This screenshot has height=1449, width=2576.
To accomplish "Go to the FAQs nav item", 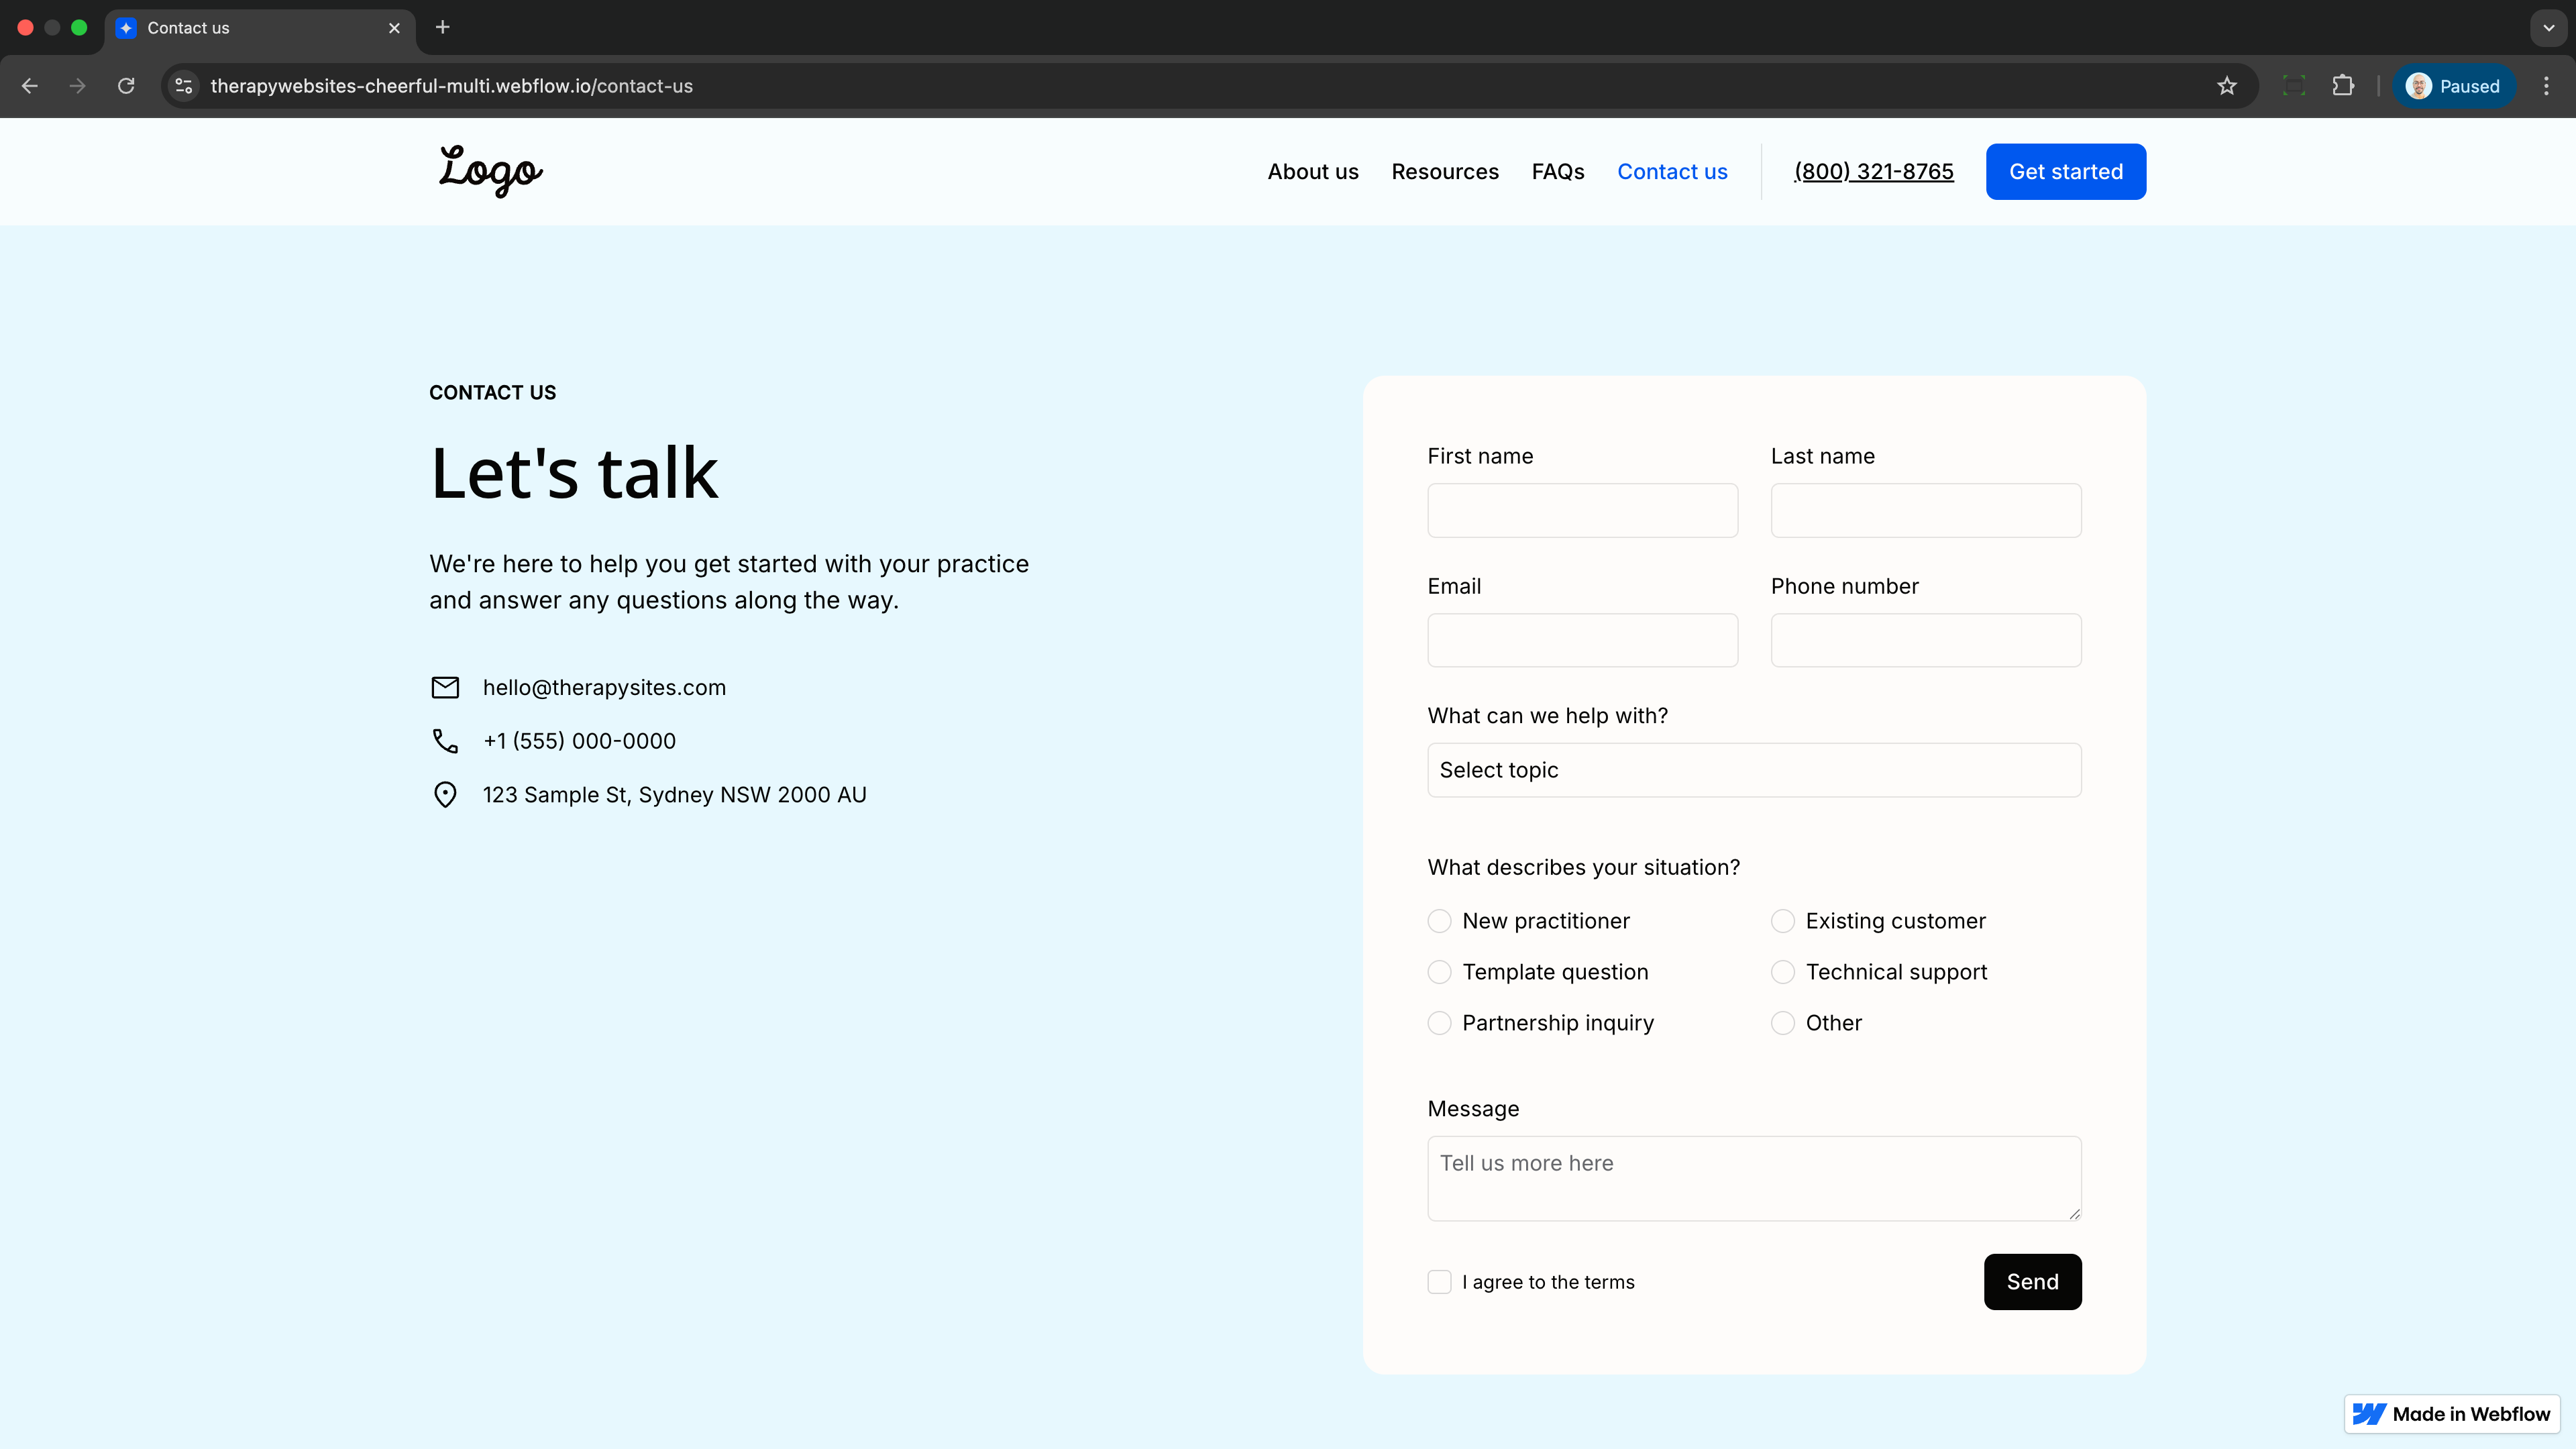I will [1557, 171].
